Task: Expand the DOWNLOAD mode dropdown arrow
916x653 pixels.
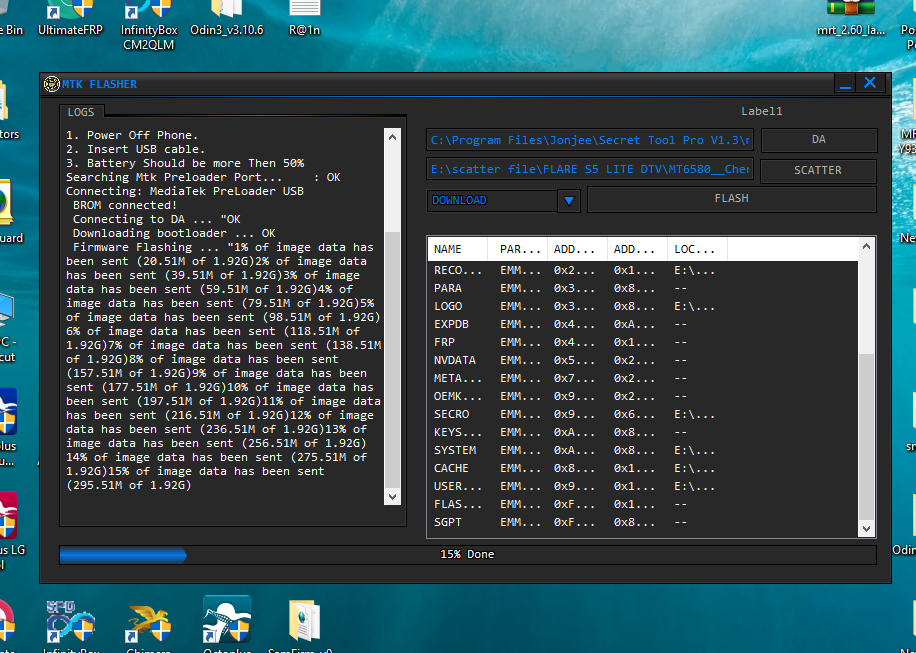Action: click(568, 201)
